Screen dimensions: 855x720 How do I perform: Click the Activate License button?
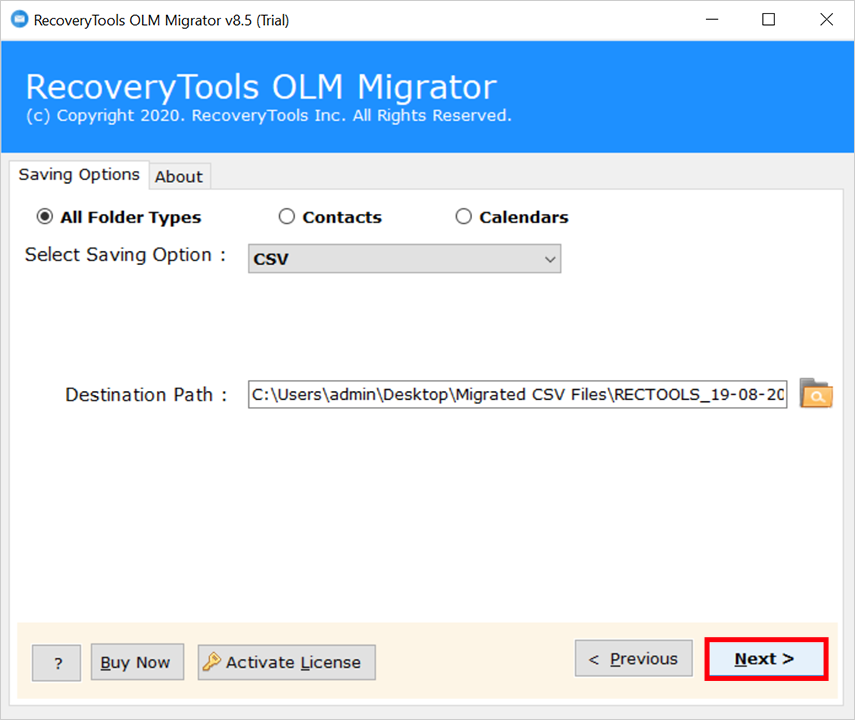point(287,662)
